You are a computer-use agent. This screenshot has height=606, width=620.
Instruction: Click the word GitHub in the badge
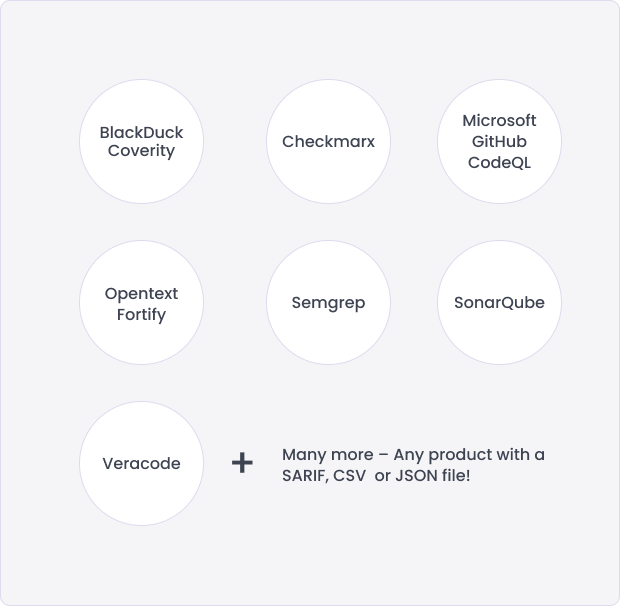[x=499, y=142]
